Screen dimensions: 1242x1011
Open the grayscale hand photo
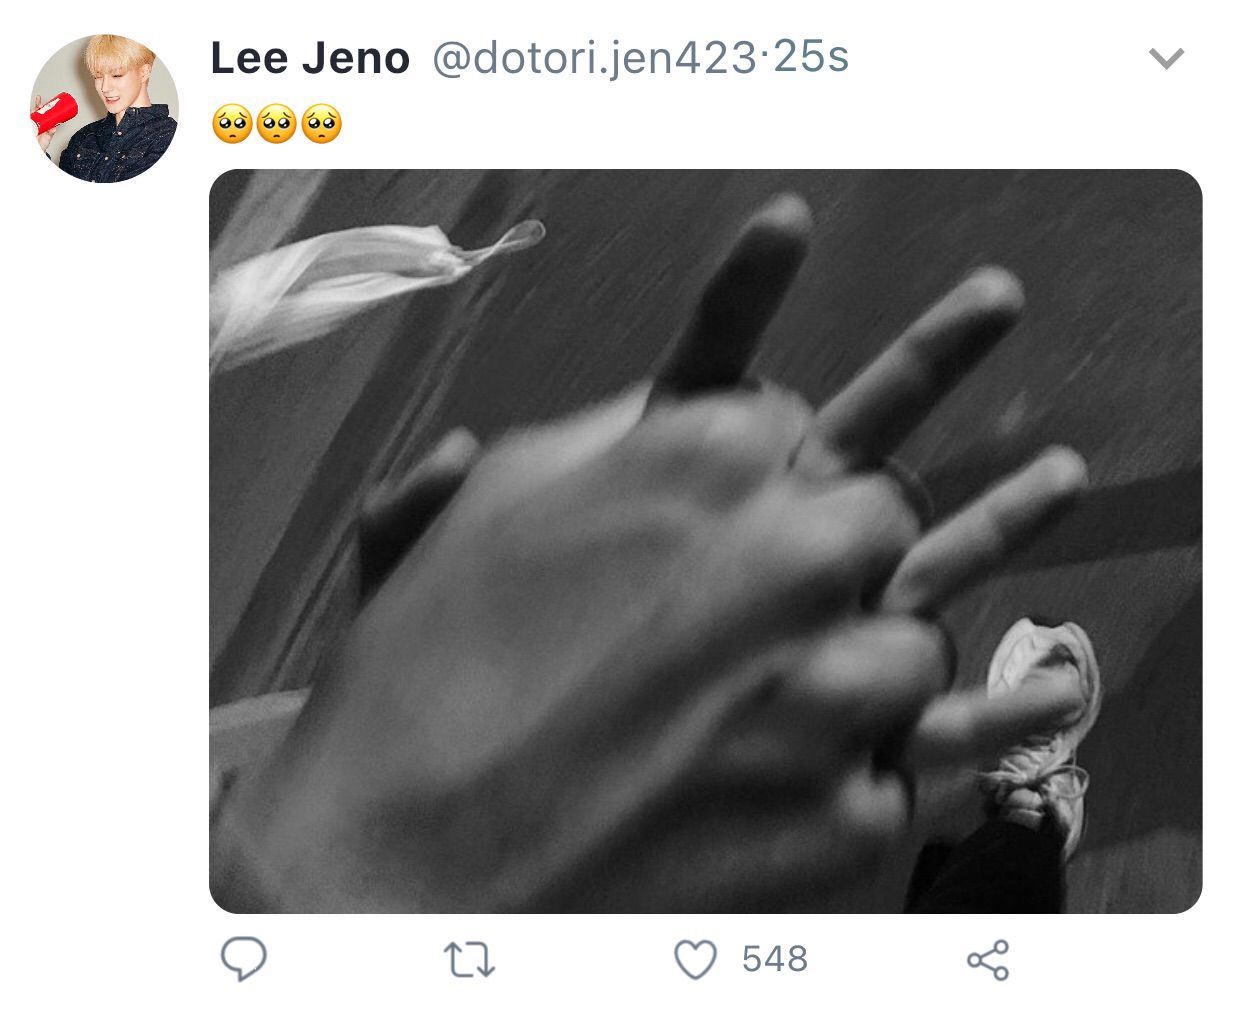click(x=705, y=541)
